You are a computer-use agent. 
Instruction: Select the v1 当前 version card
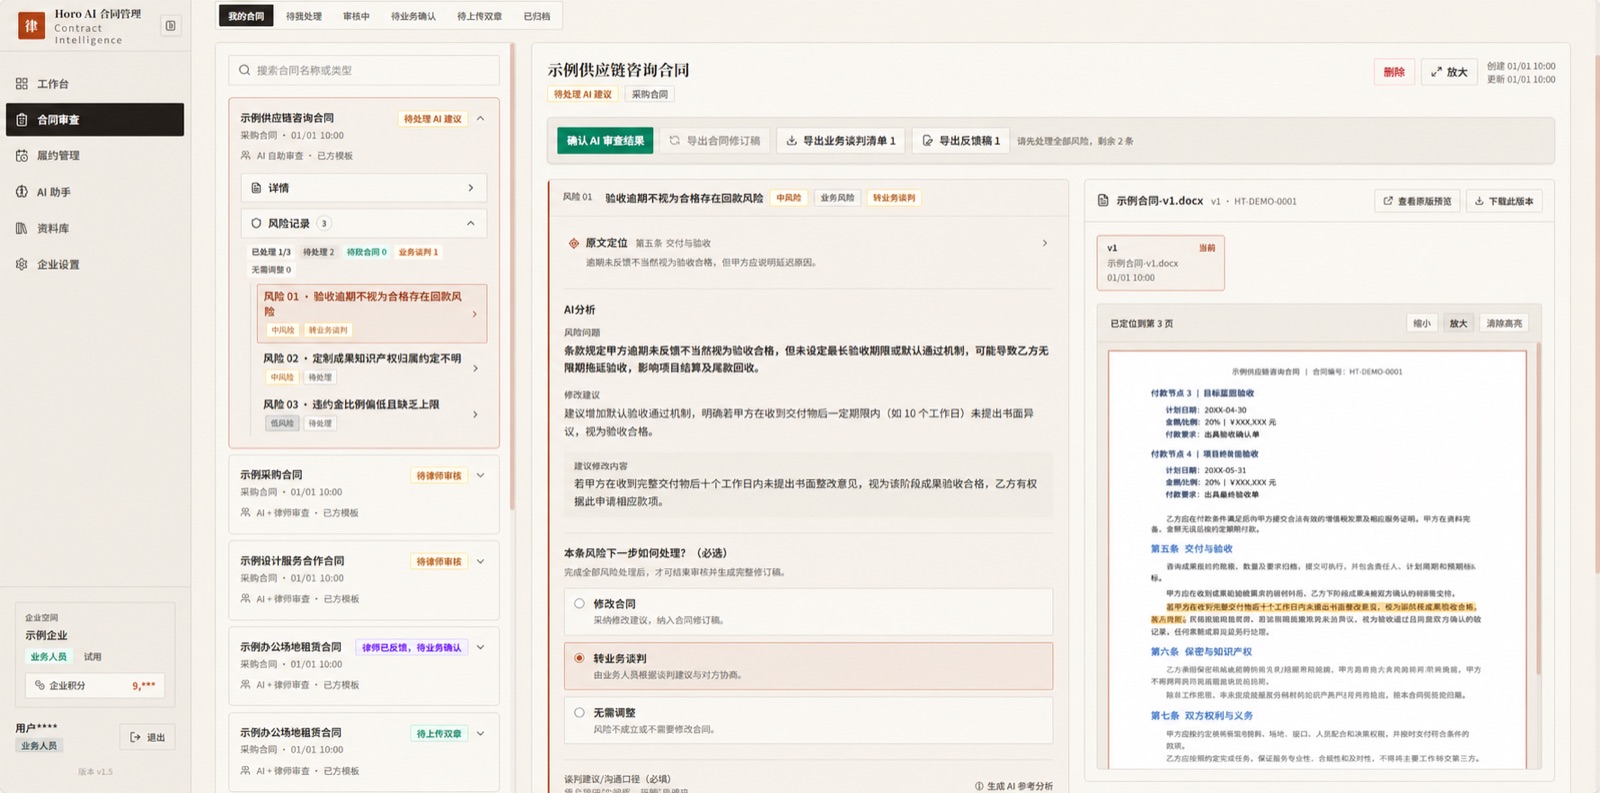[x=1160, y=262]
